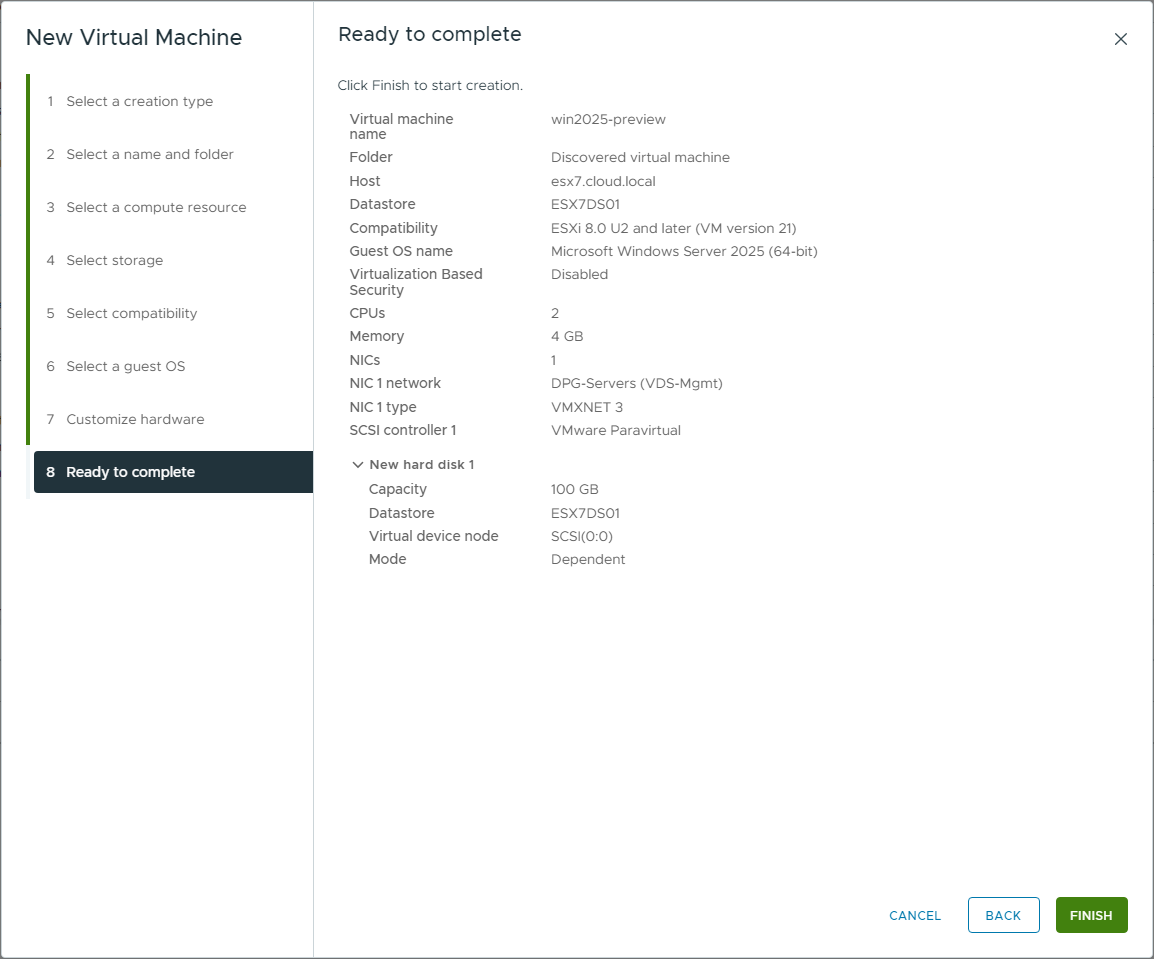The image size is (1154, 959).
Task: Click the virtual machine name win2025-preview
Action: pos(608,119)
